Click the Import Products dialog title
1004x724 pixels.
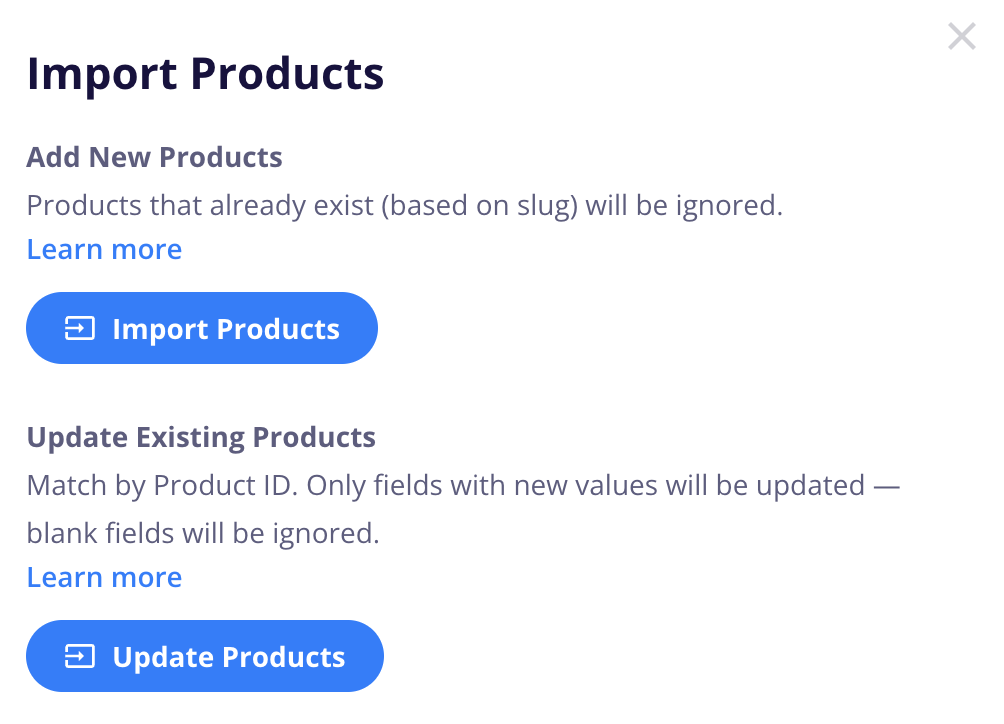(206, 74)
